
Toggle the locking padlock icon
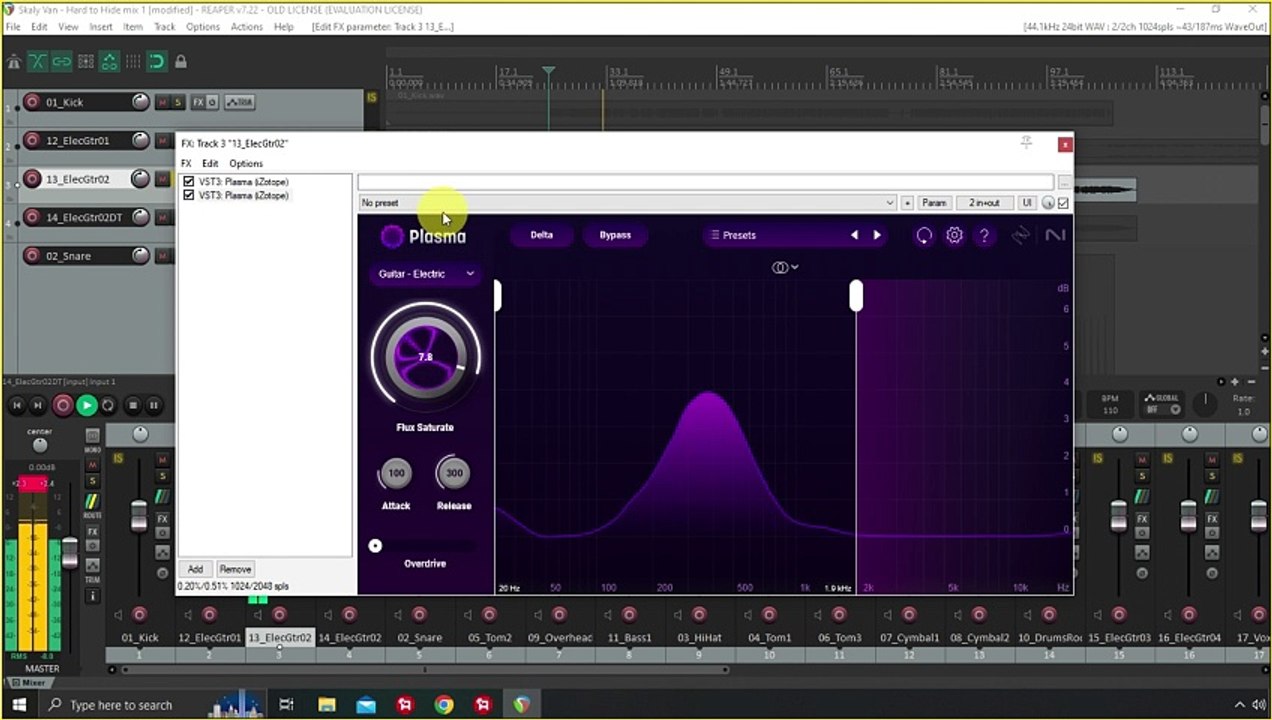click(181, 62)
